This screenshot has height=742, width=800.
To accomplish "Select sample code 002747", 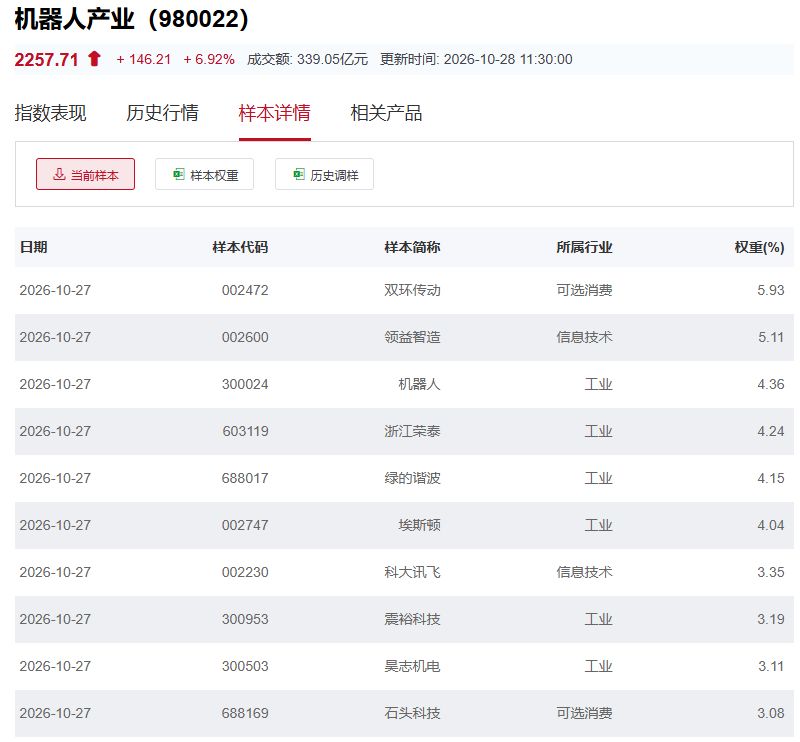I will (x=245, y=525).
